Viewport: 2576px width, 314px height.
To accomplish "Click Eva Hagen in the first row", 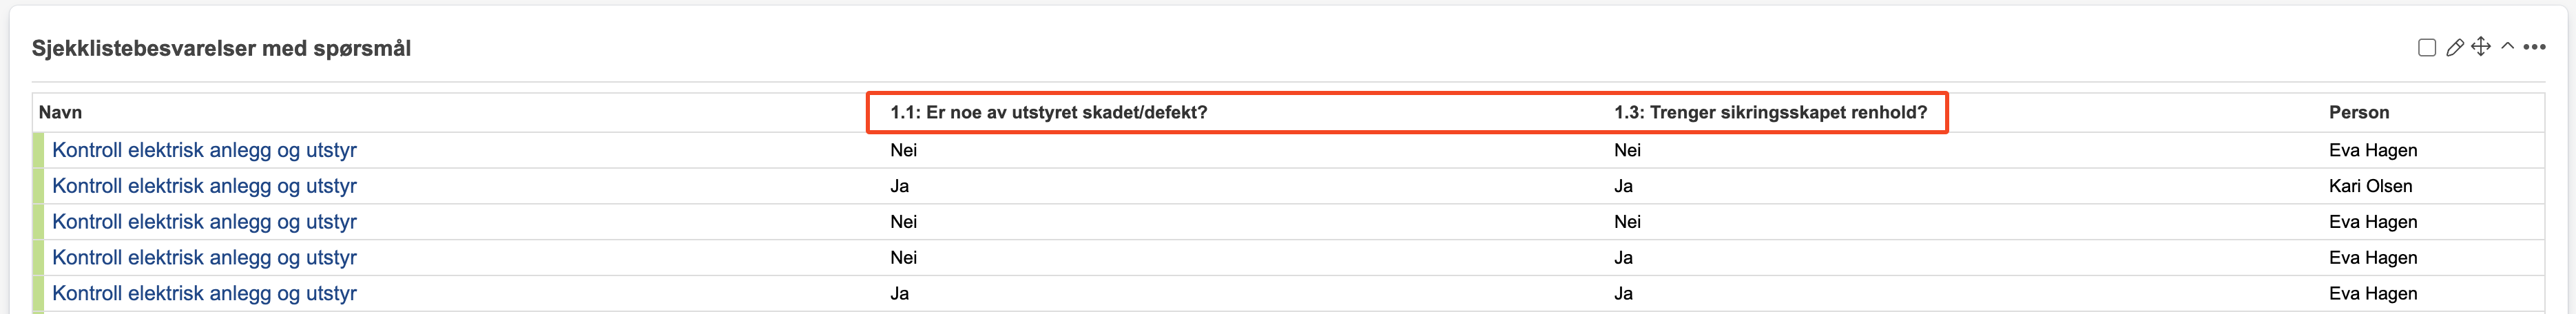I will click(x=2372, y=150).
